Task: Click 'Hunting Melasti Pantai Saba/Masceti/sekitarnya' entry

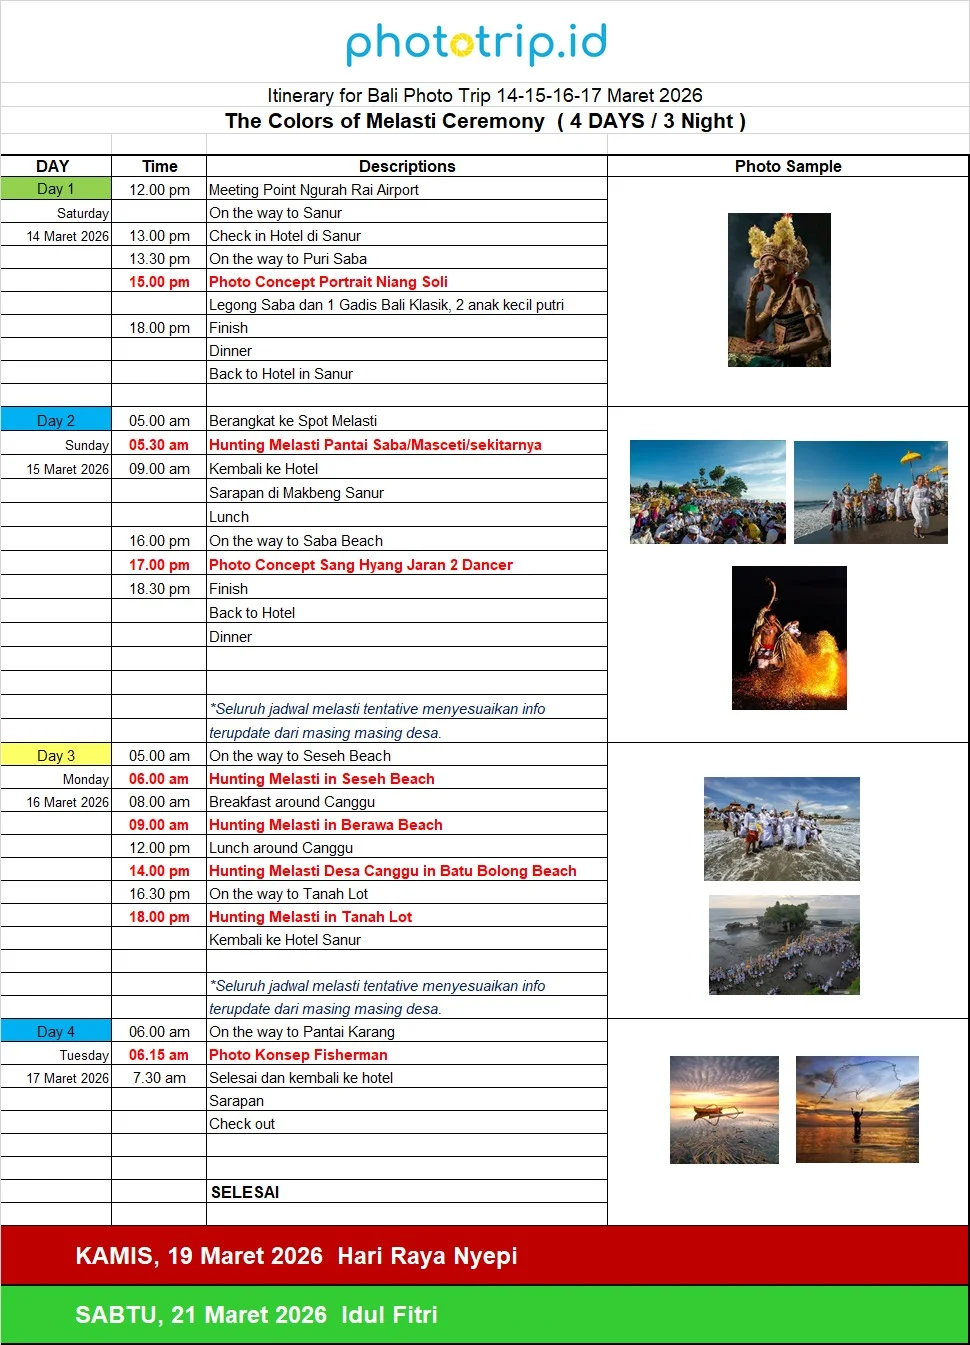Action: pos(407,444)
